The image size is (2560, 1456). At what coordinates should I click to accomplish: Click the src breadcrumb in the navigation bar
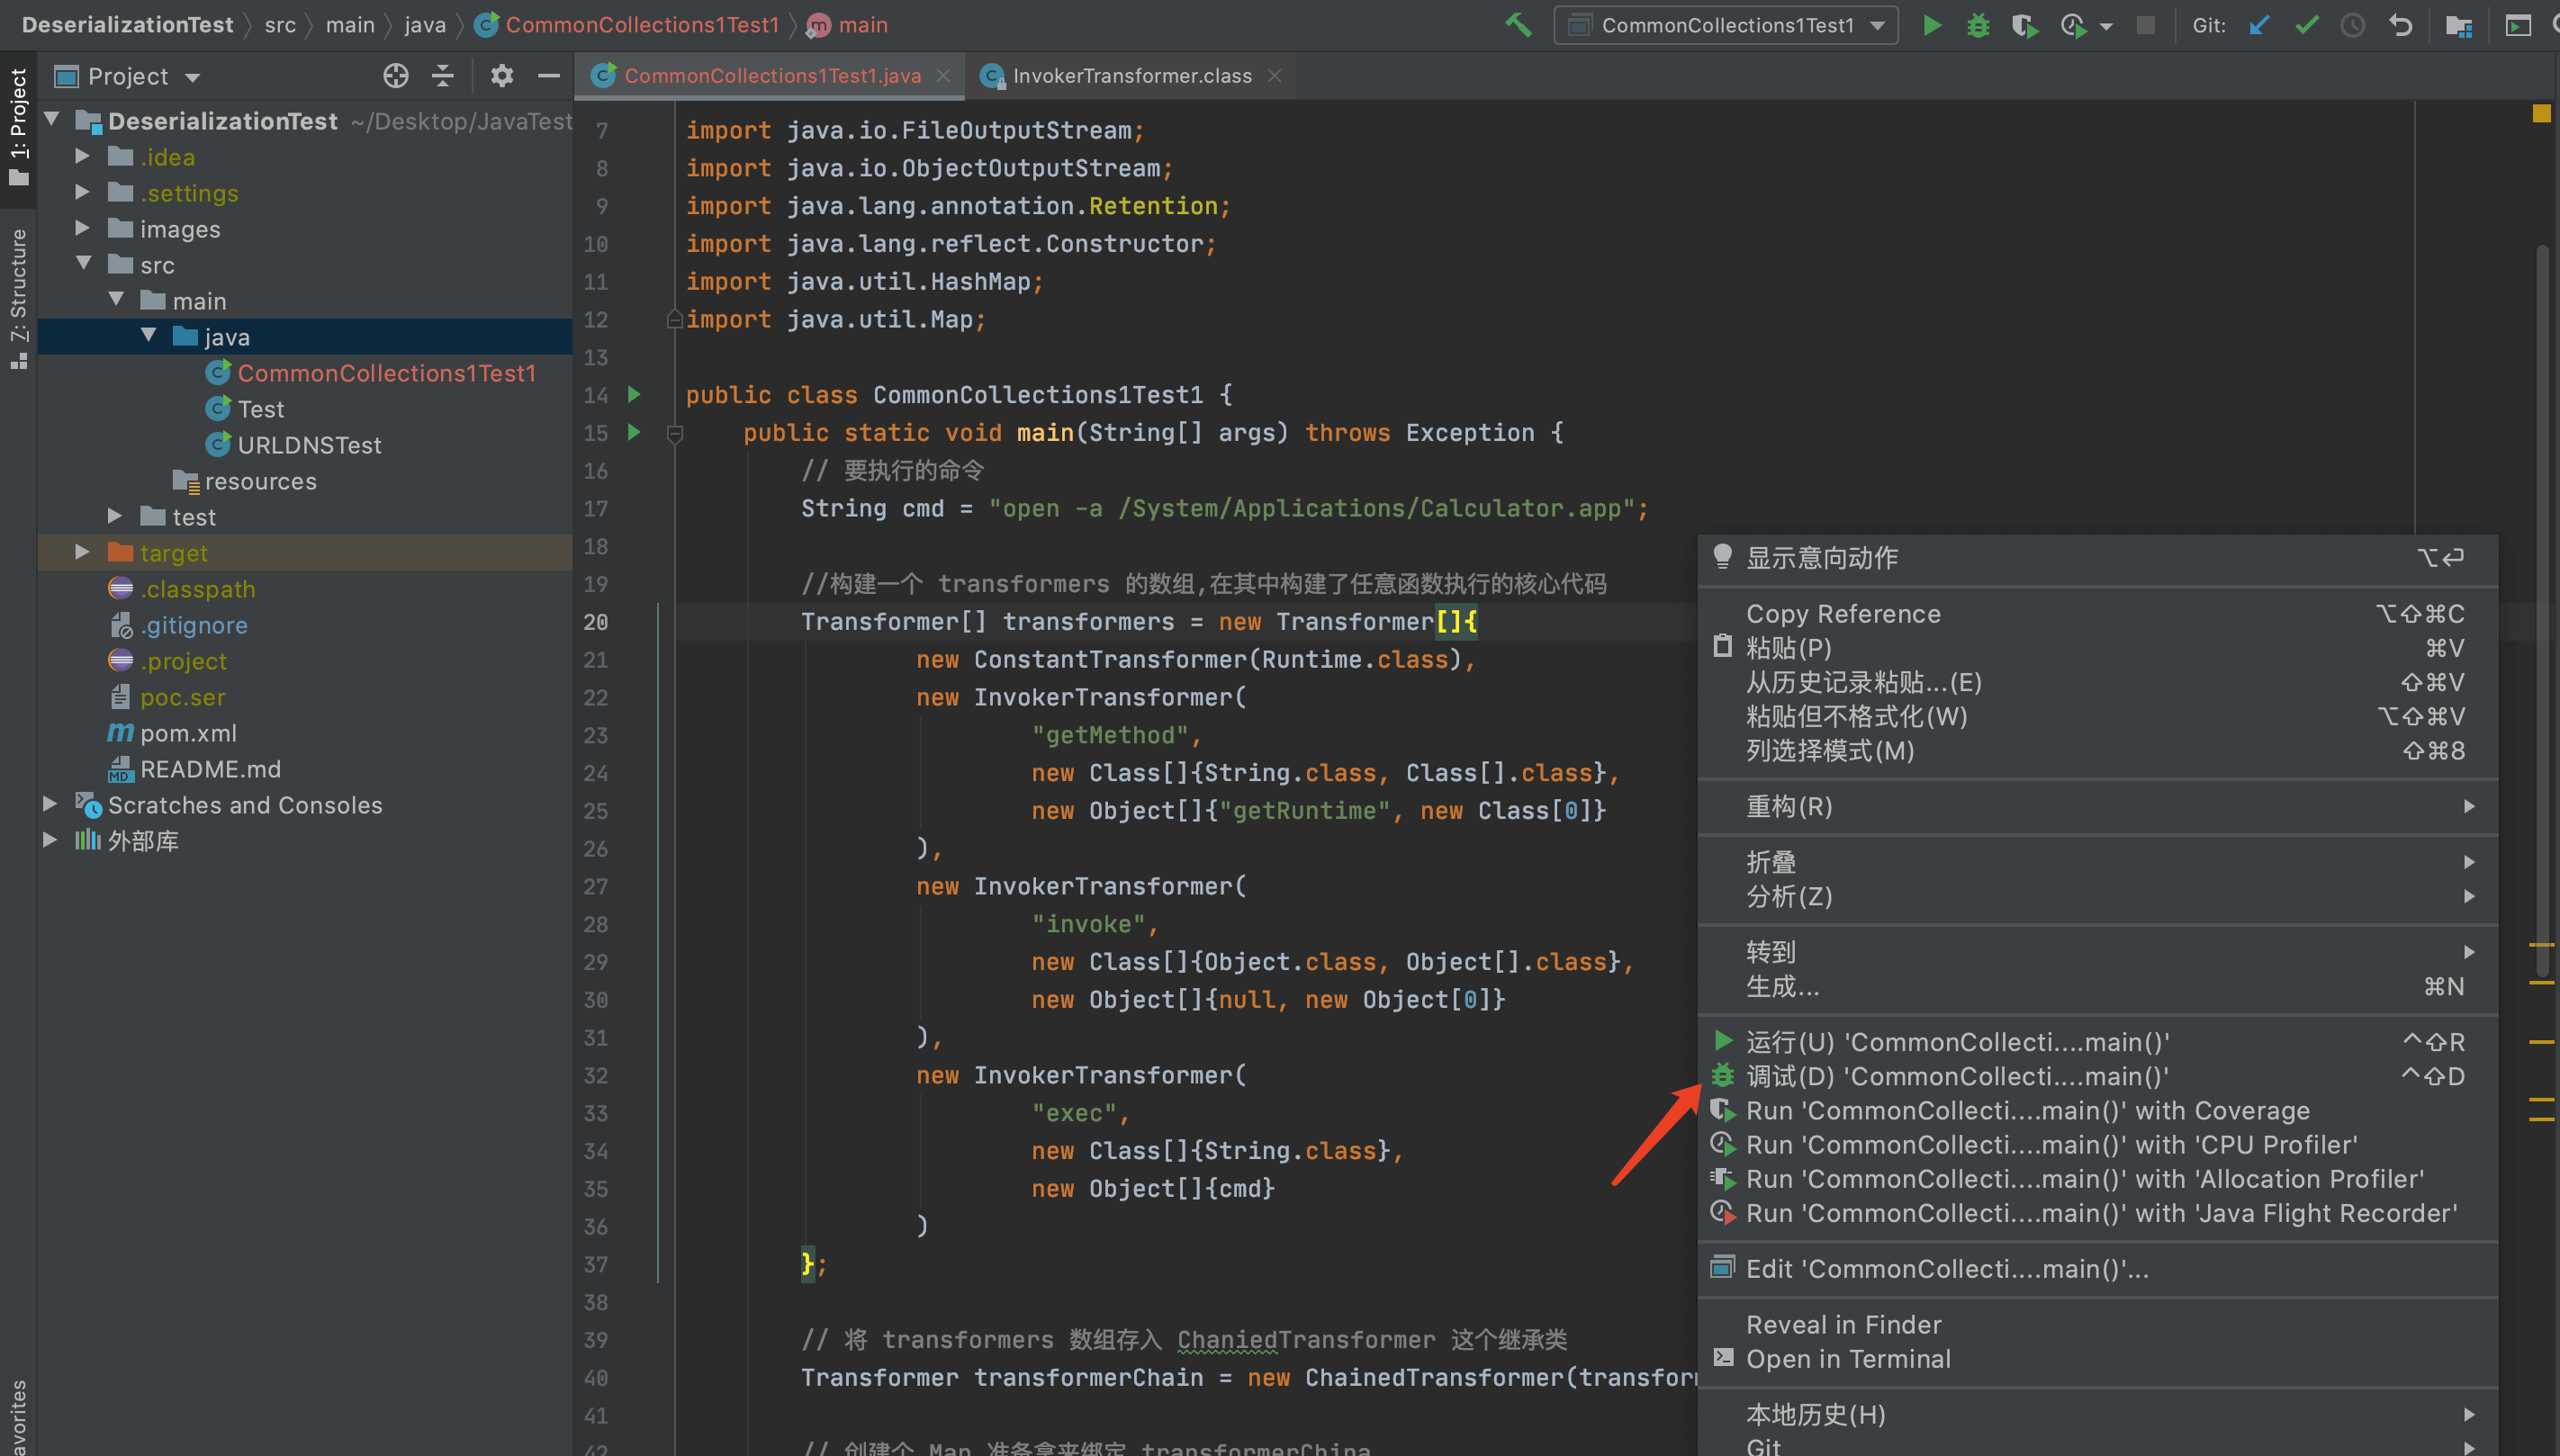coord(280,25)
